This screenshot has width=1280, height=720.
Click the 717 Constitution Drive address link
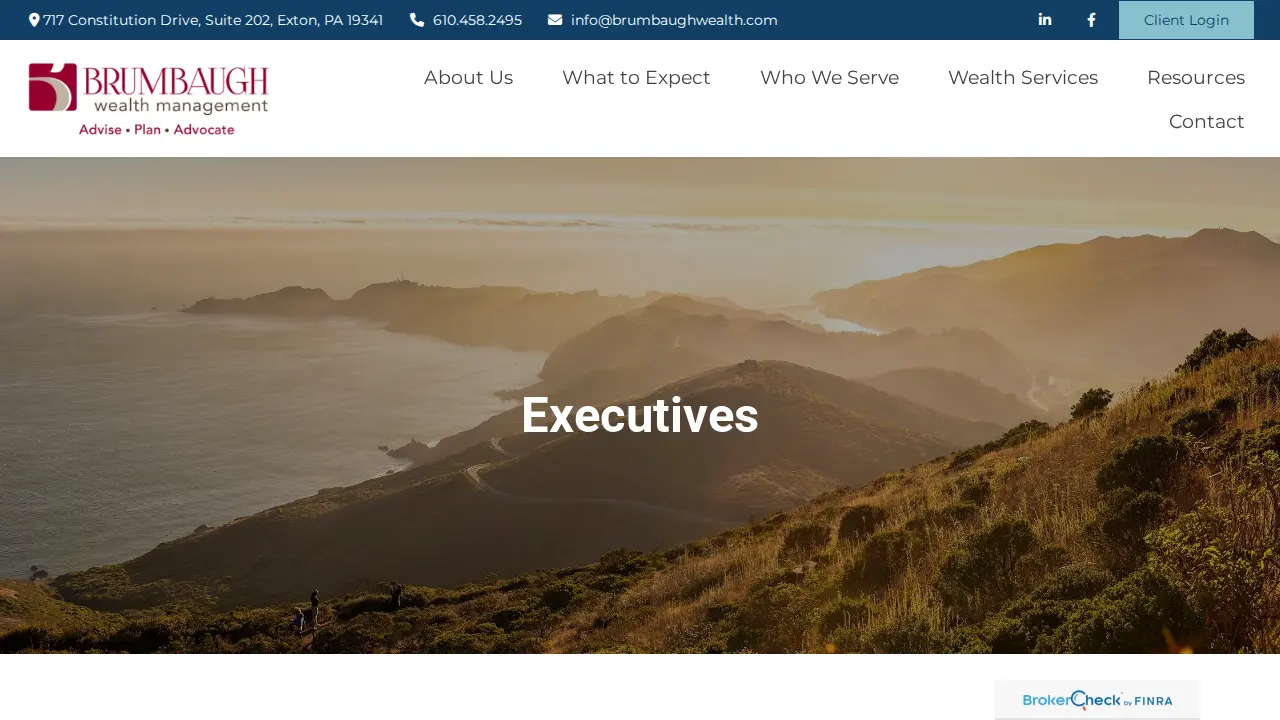coord(213,20)
